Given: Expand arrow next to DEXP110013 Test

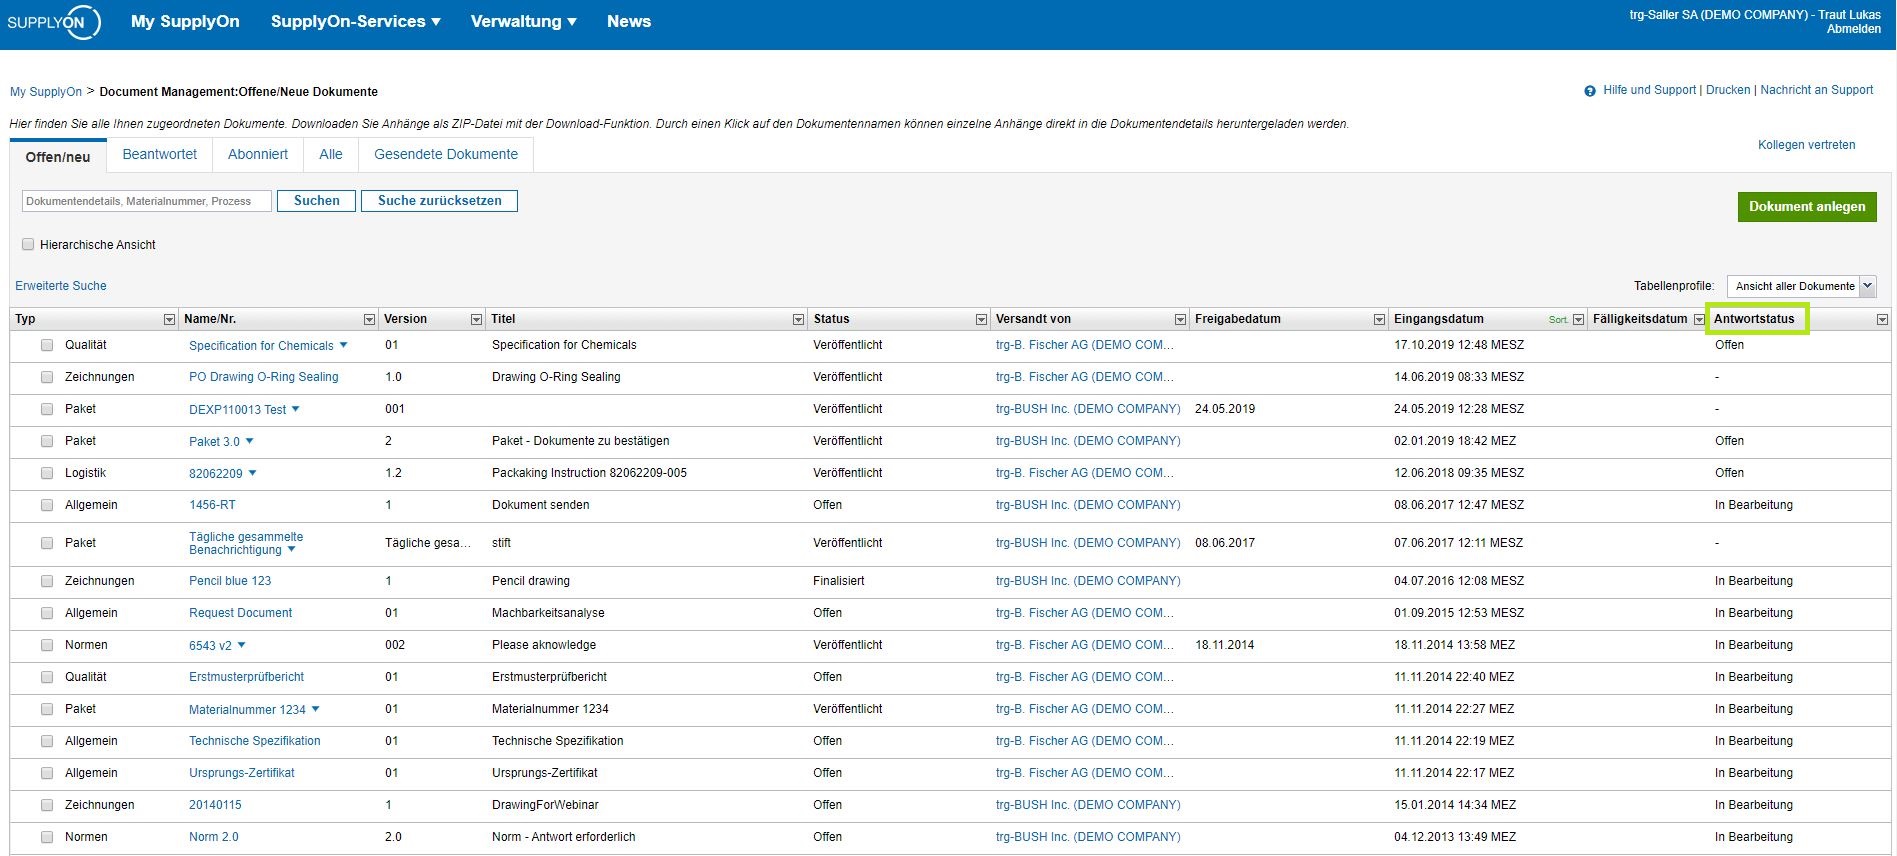Looking at the screenshot, I should 296,409.
